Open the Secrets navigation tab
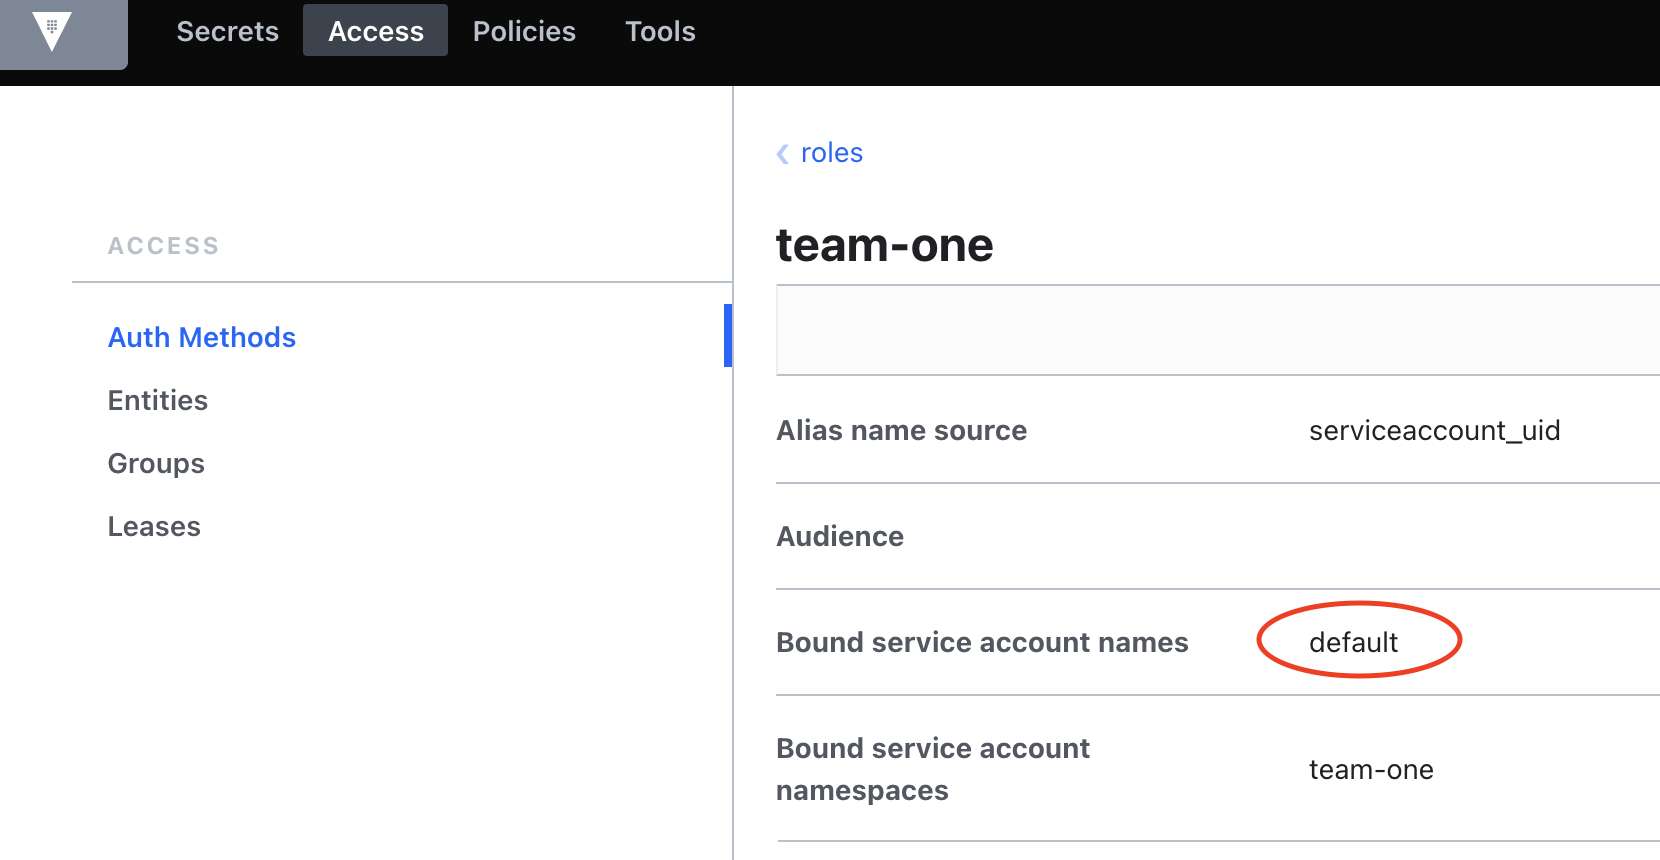 click(x=227, y=31)
